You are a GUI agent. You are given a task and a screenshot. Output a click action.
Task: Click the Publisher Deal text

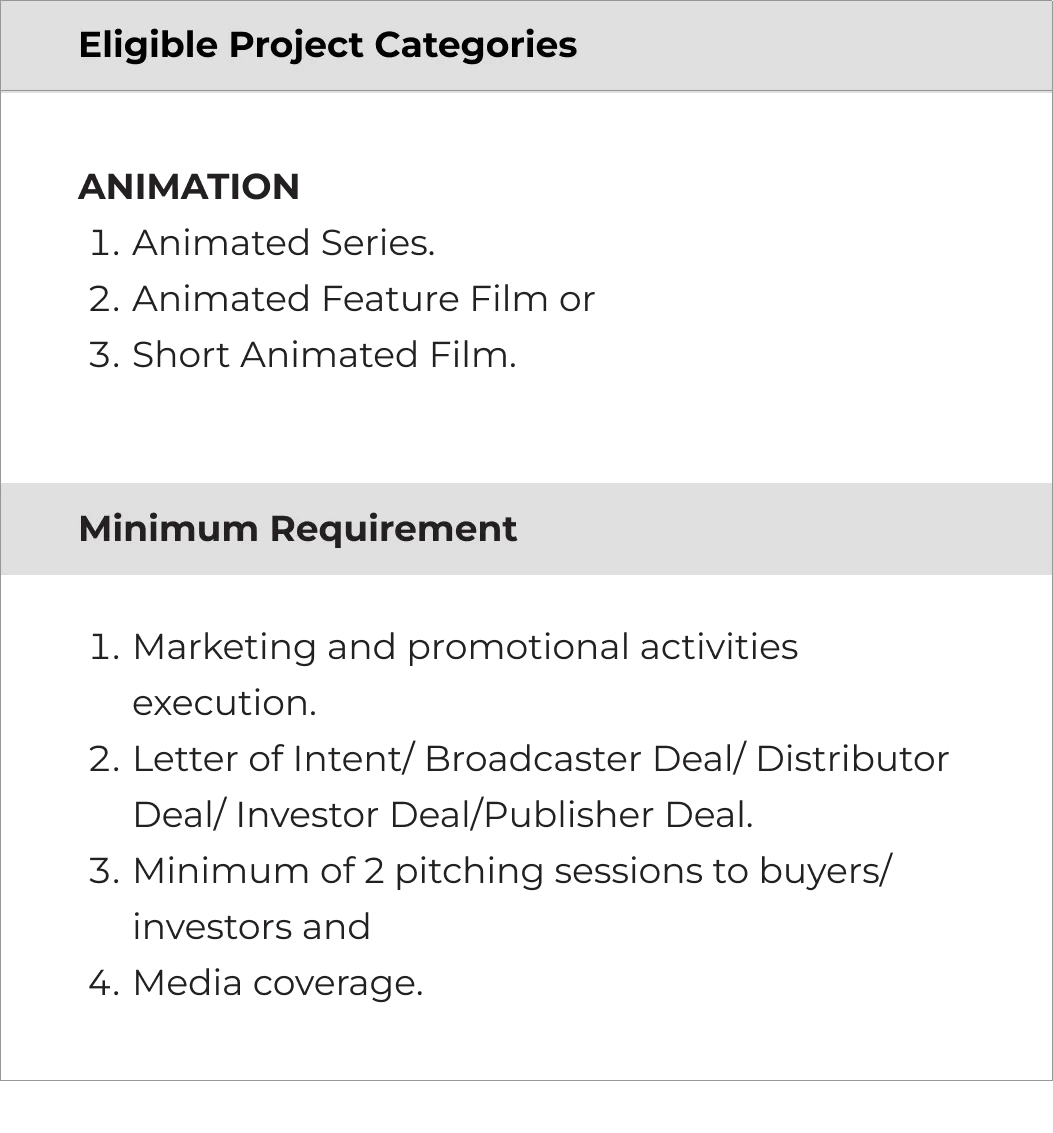pyautogui.click(x=619, y=815)
